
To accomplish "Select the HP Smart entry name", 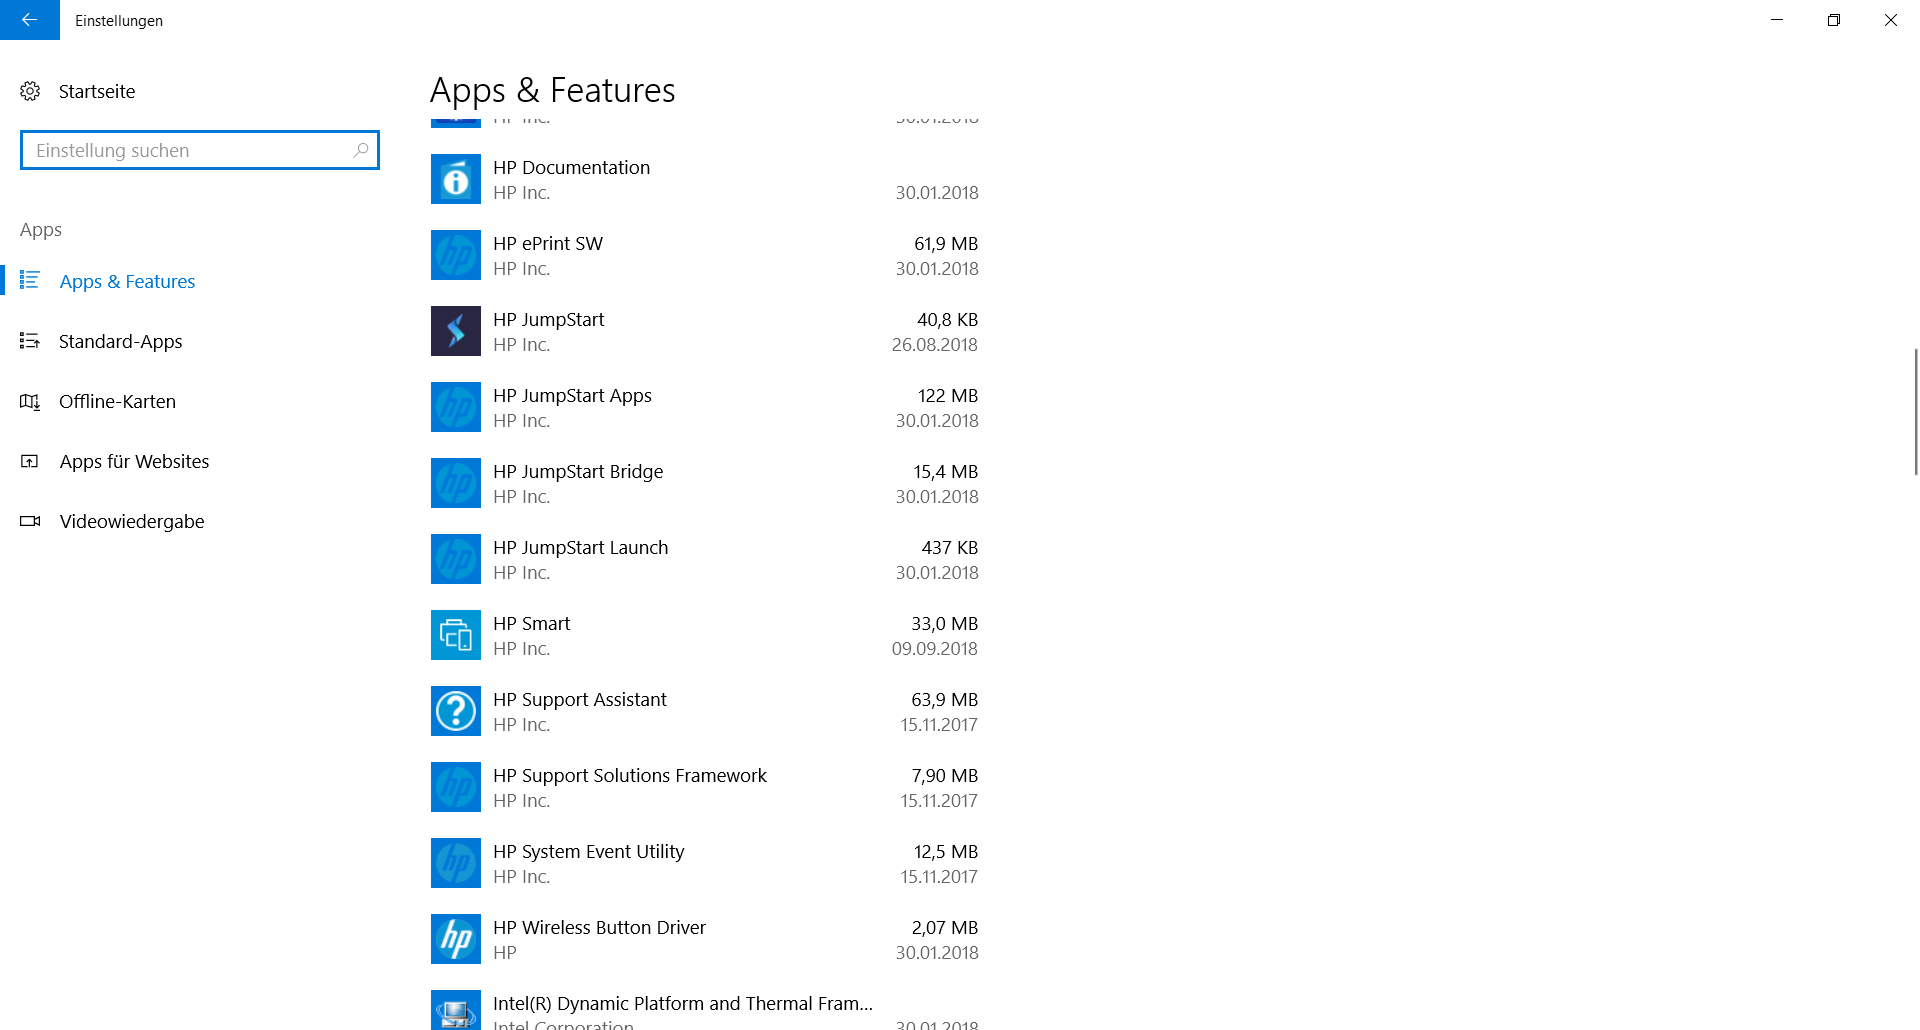I will point(531,623).
